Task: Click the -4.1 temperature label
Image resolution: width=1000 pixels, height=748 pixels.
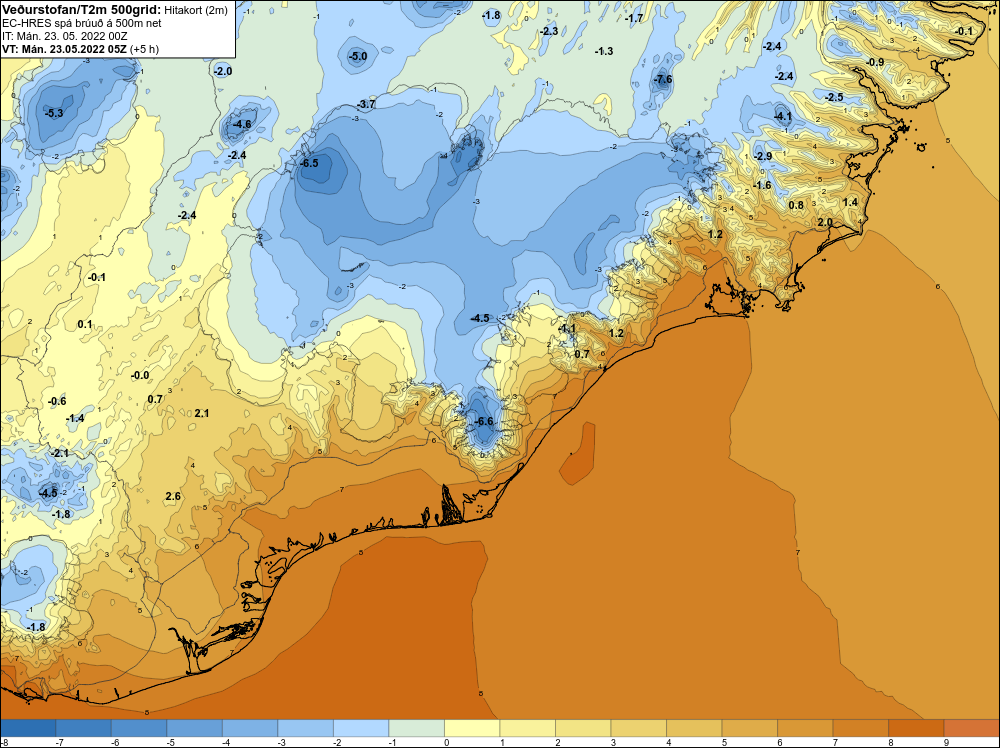Action: (783, 117)
